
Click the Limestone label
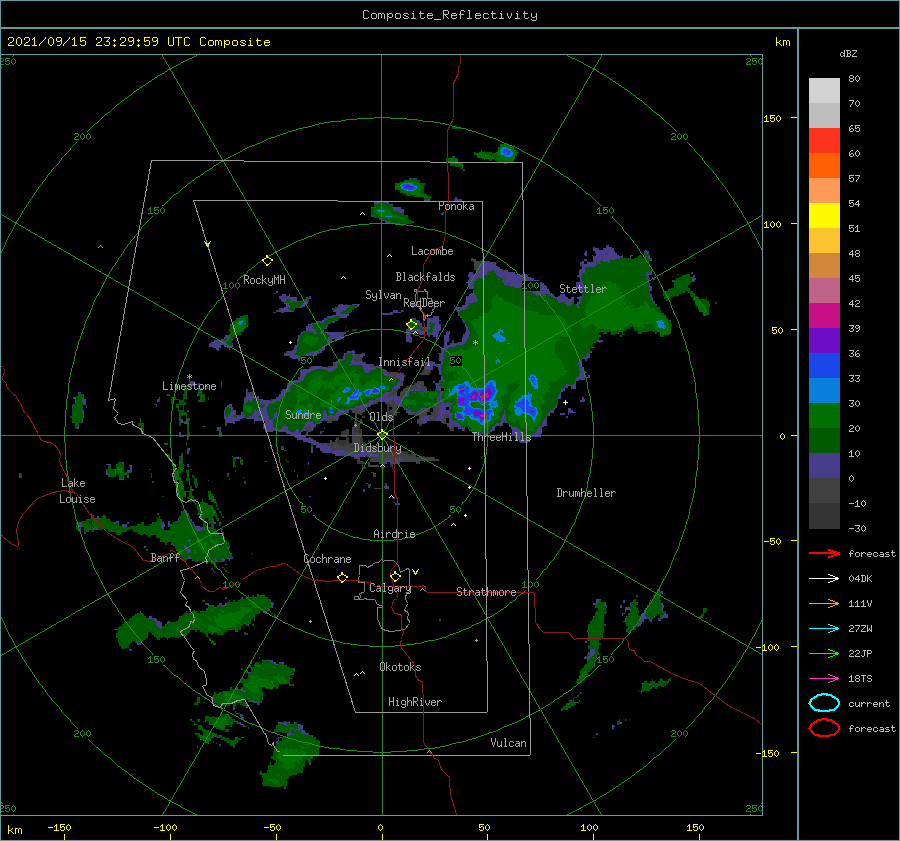coord(189,386)
